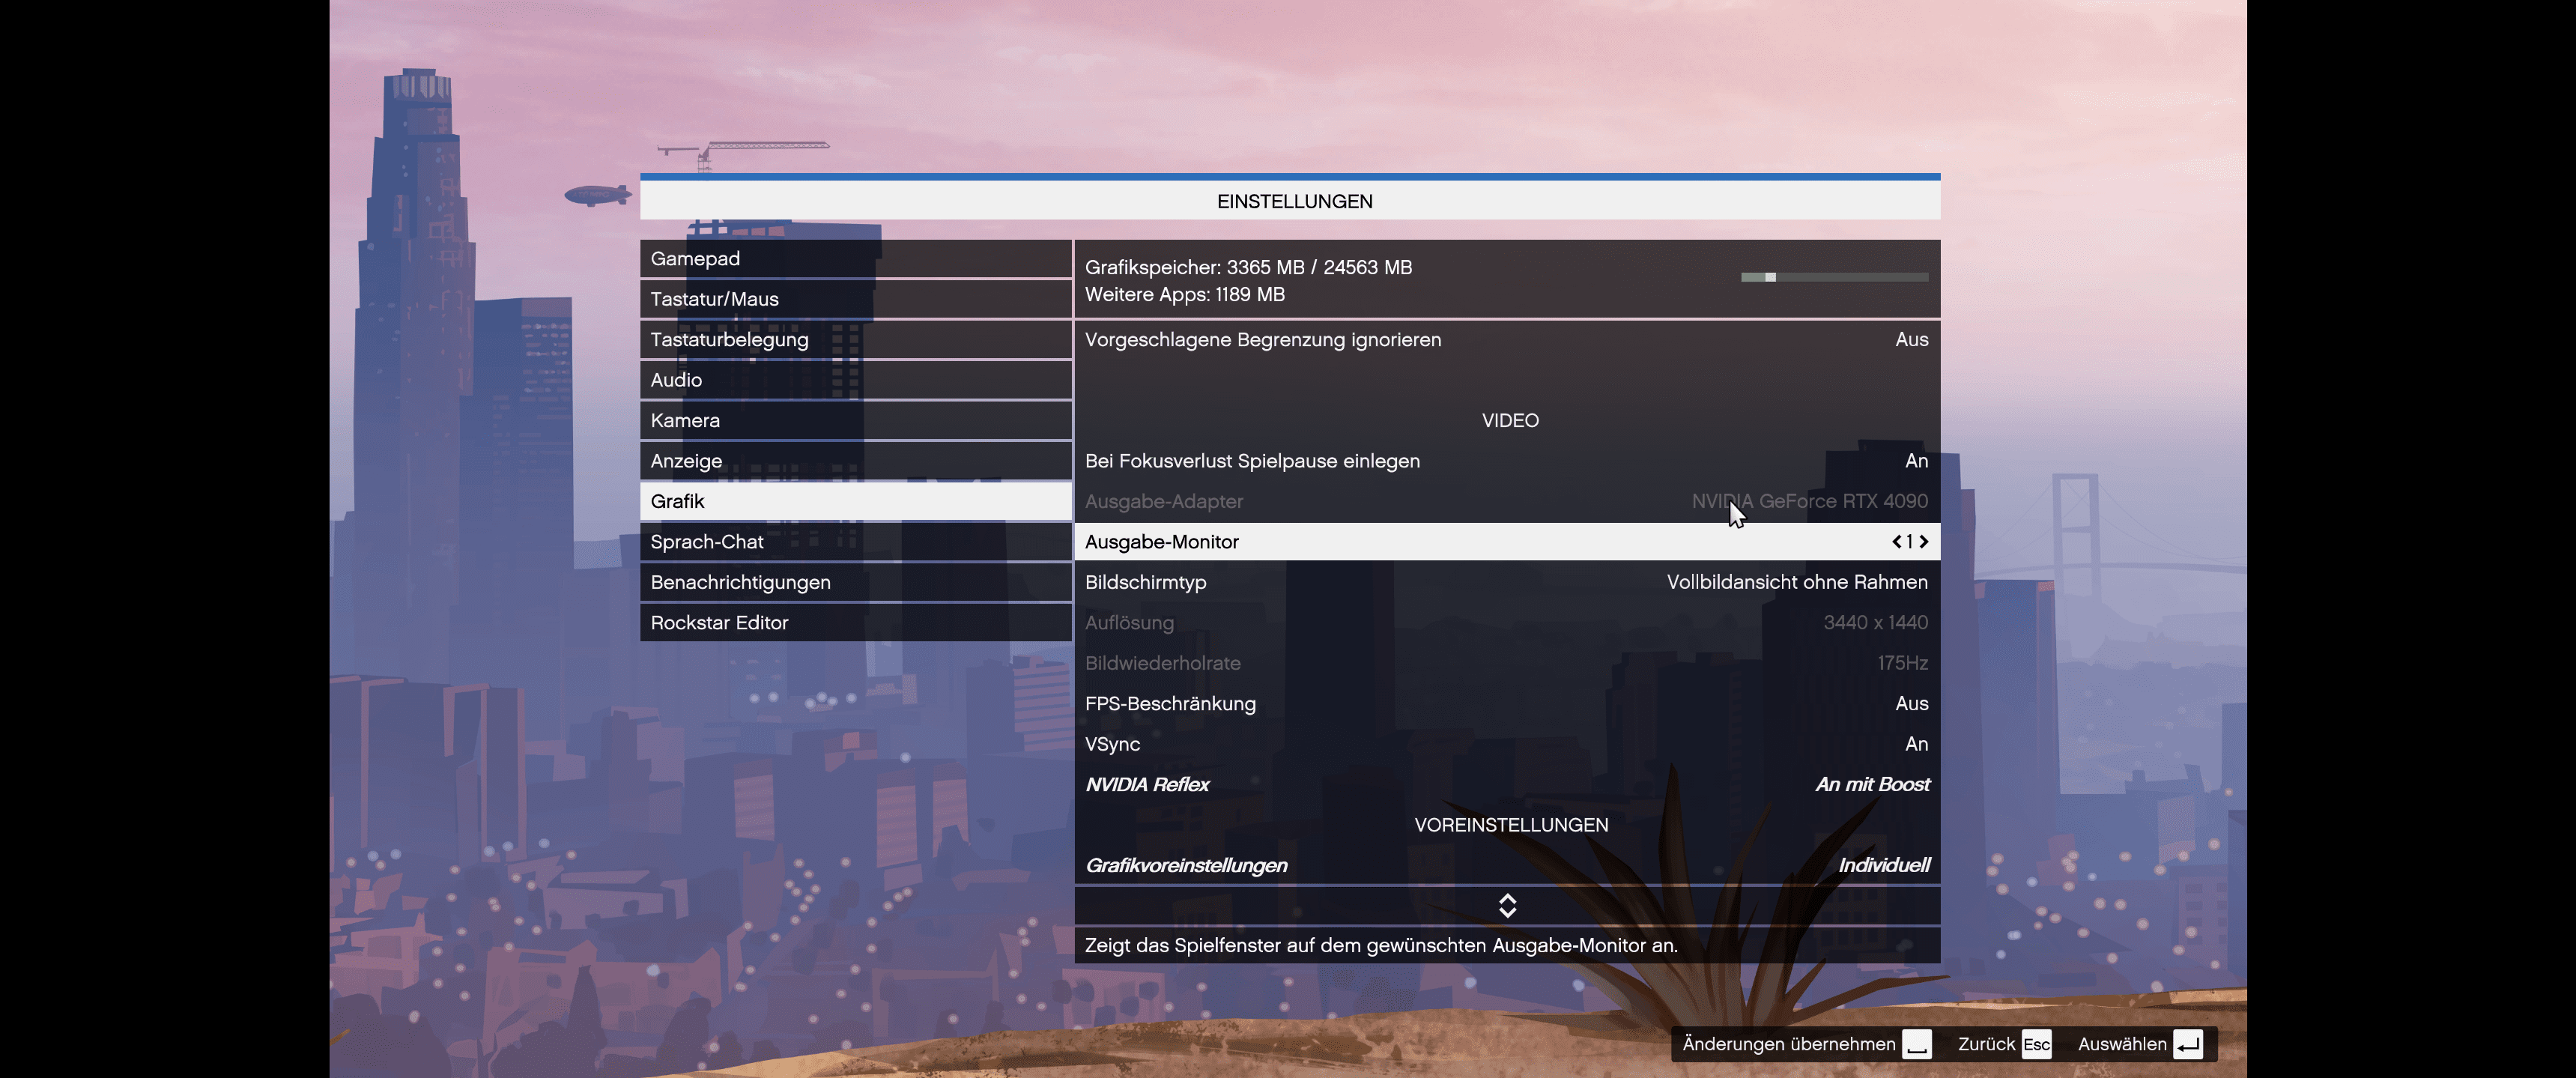Change the Bildschirmtyp setting

tap(1507, 583)
